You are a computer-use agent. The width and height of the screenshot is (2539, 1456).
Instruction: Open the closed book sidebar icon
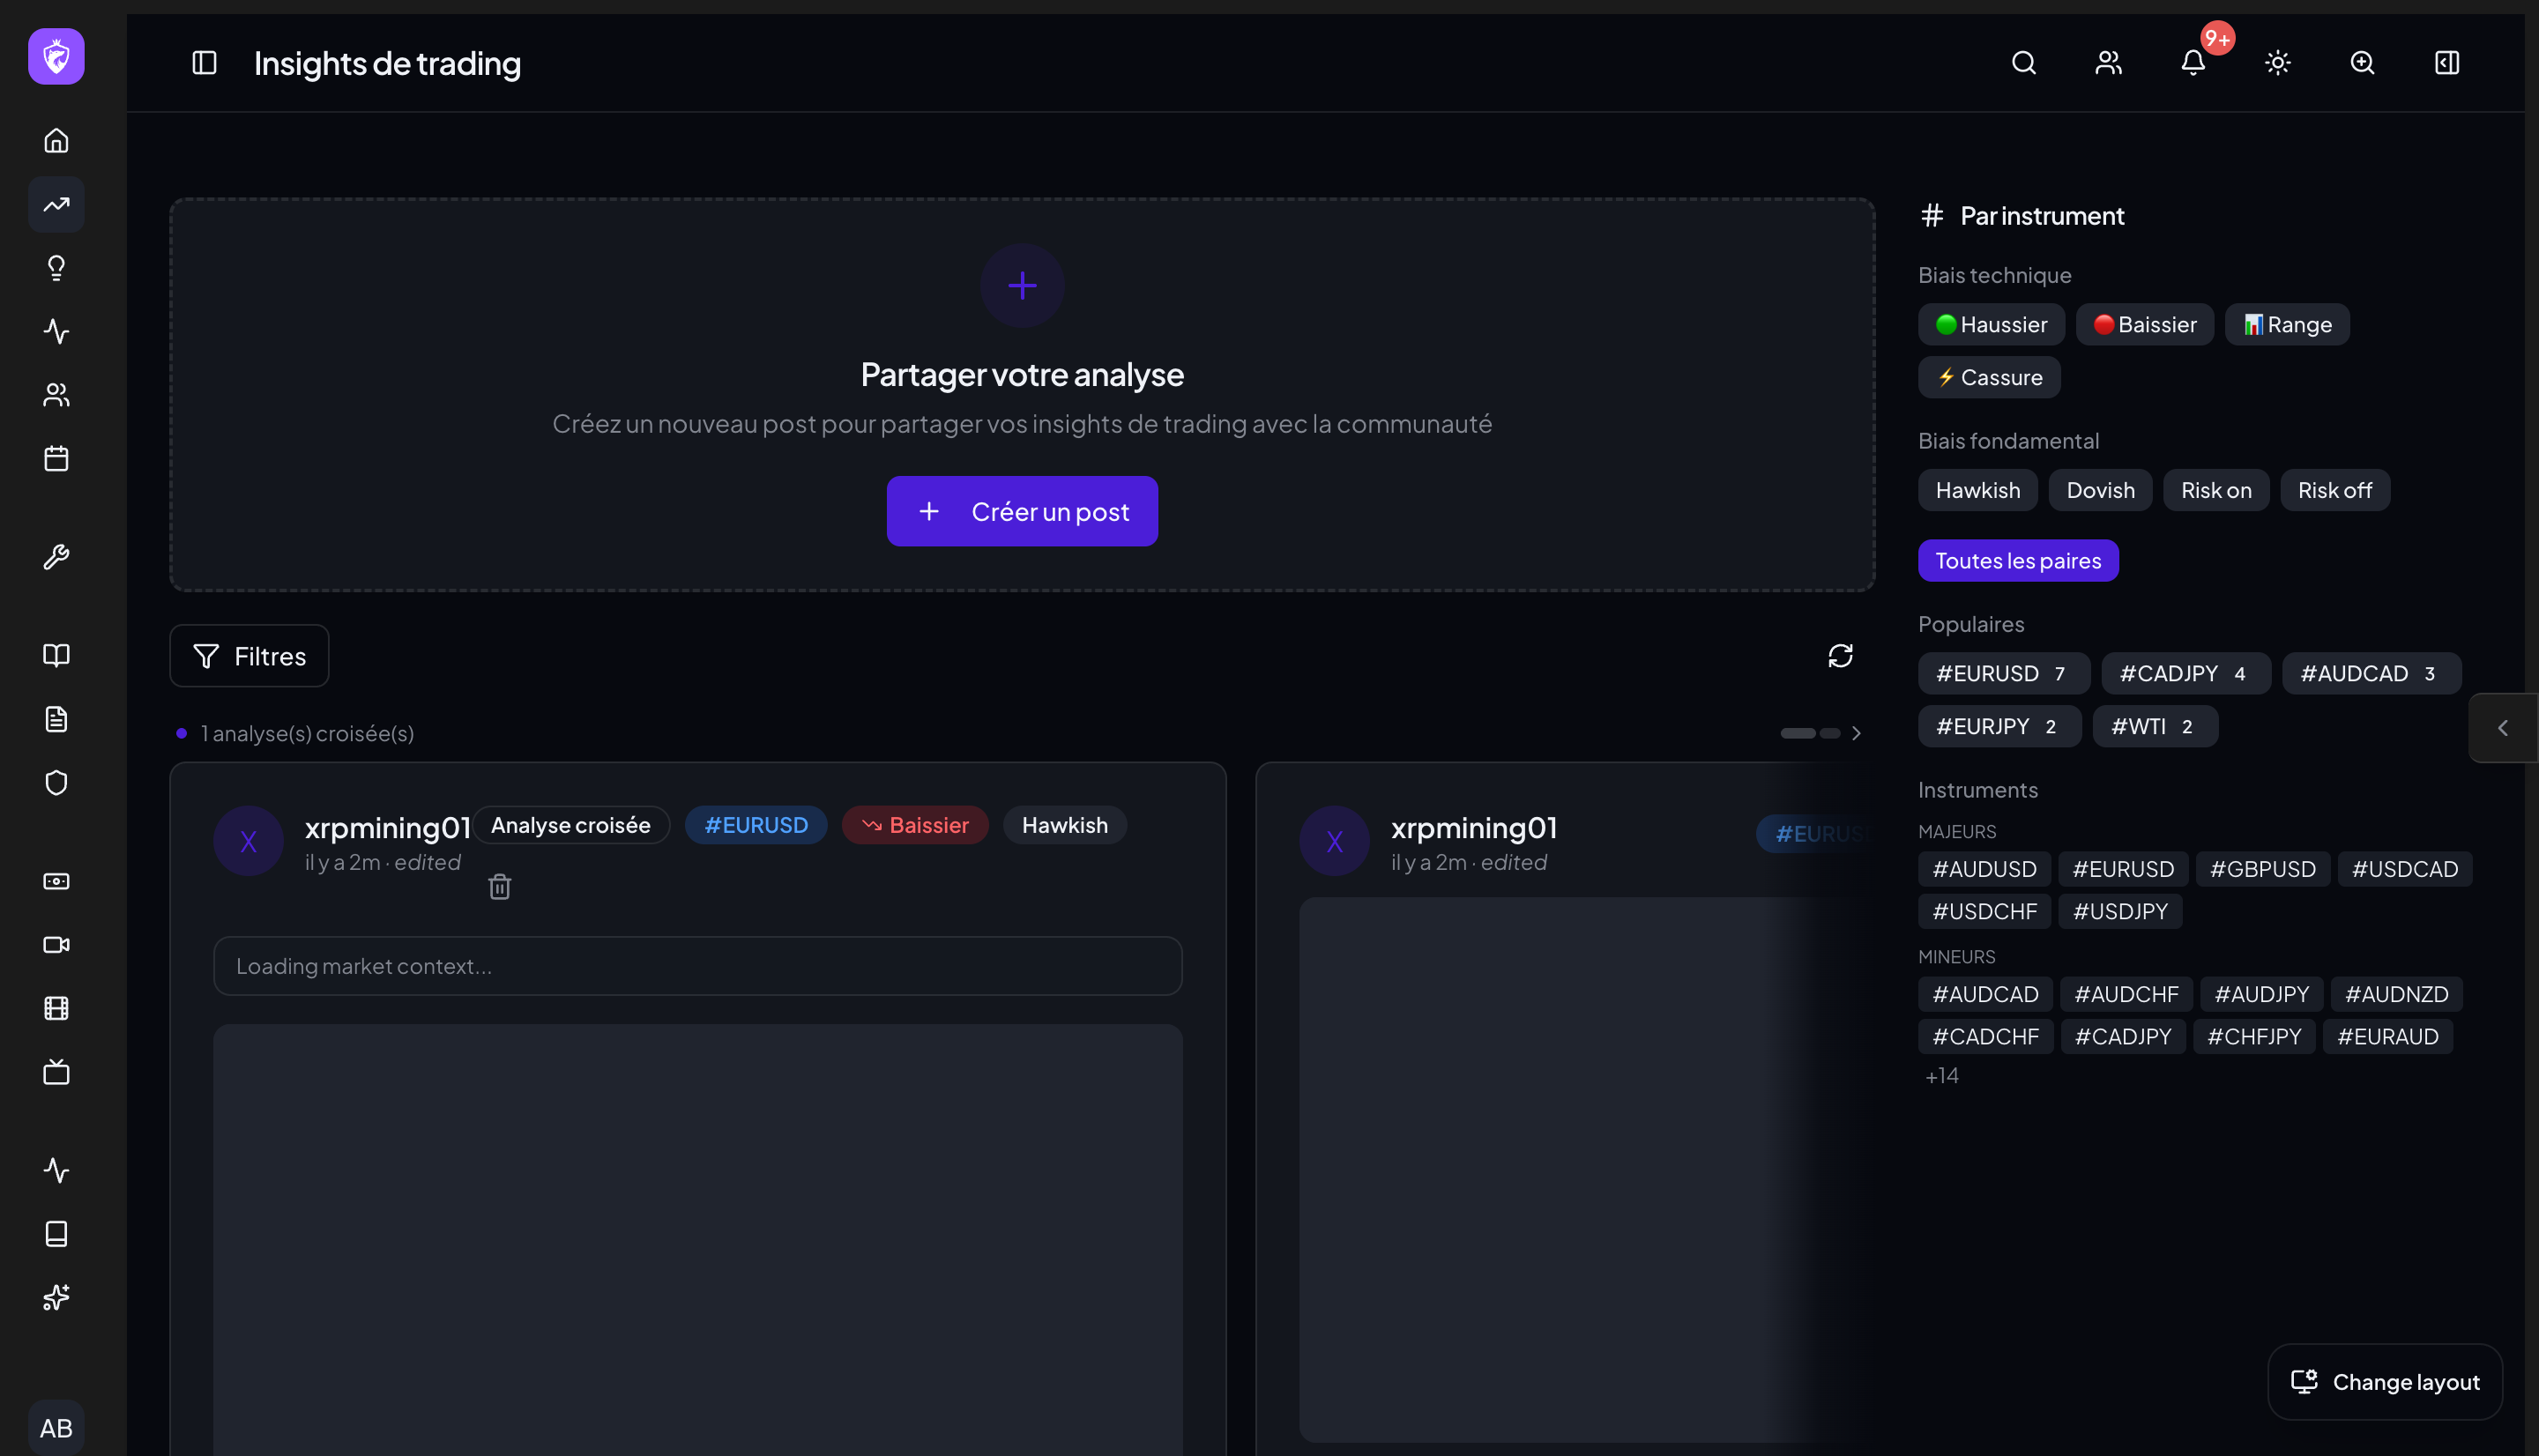[x=56, y=1234]
